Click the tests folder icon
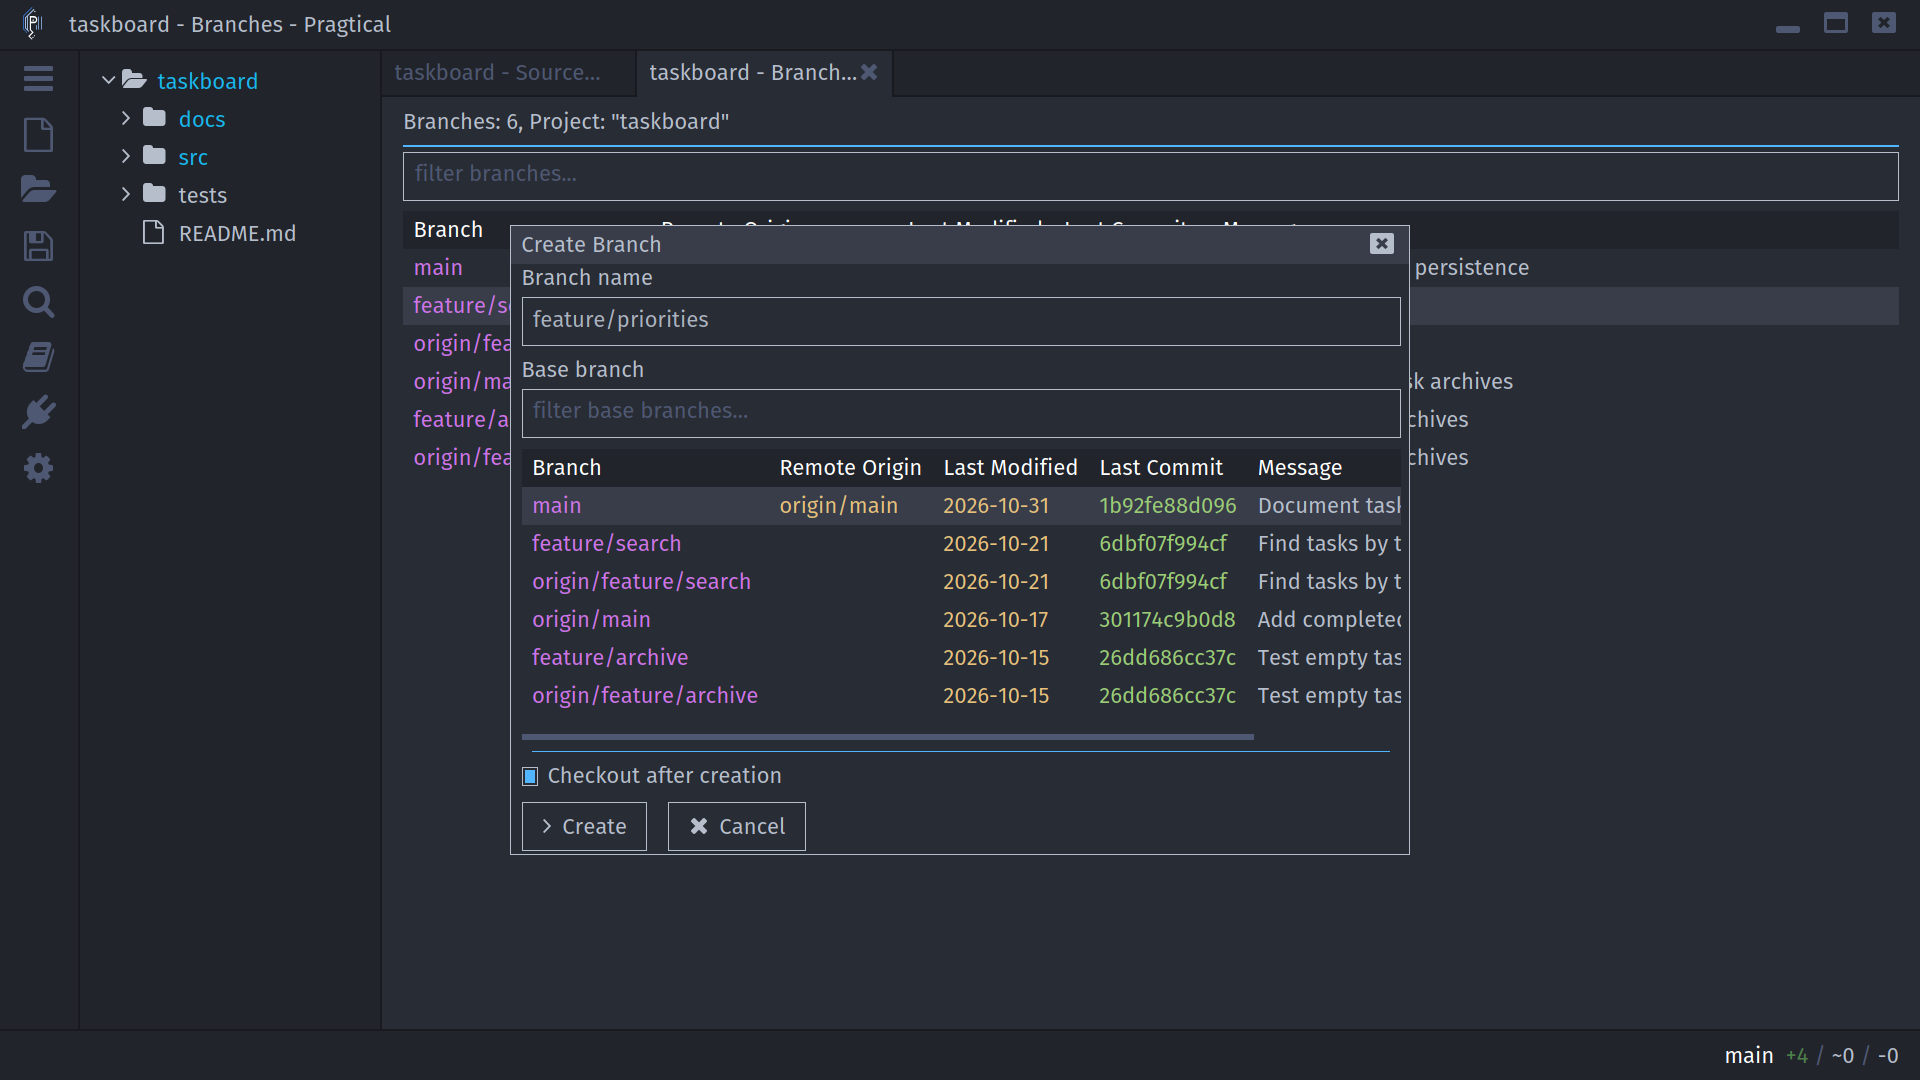 (x=154, y=194)
